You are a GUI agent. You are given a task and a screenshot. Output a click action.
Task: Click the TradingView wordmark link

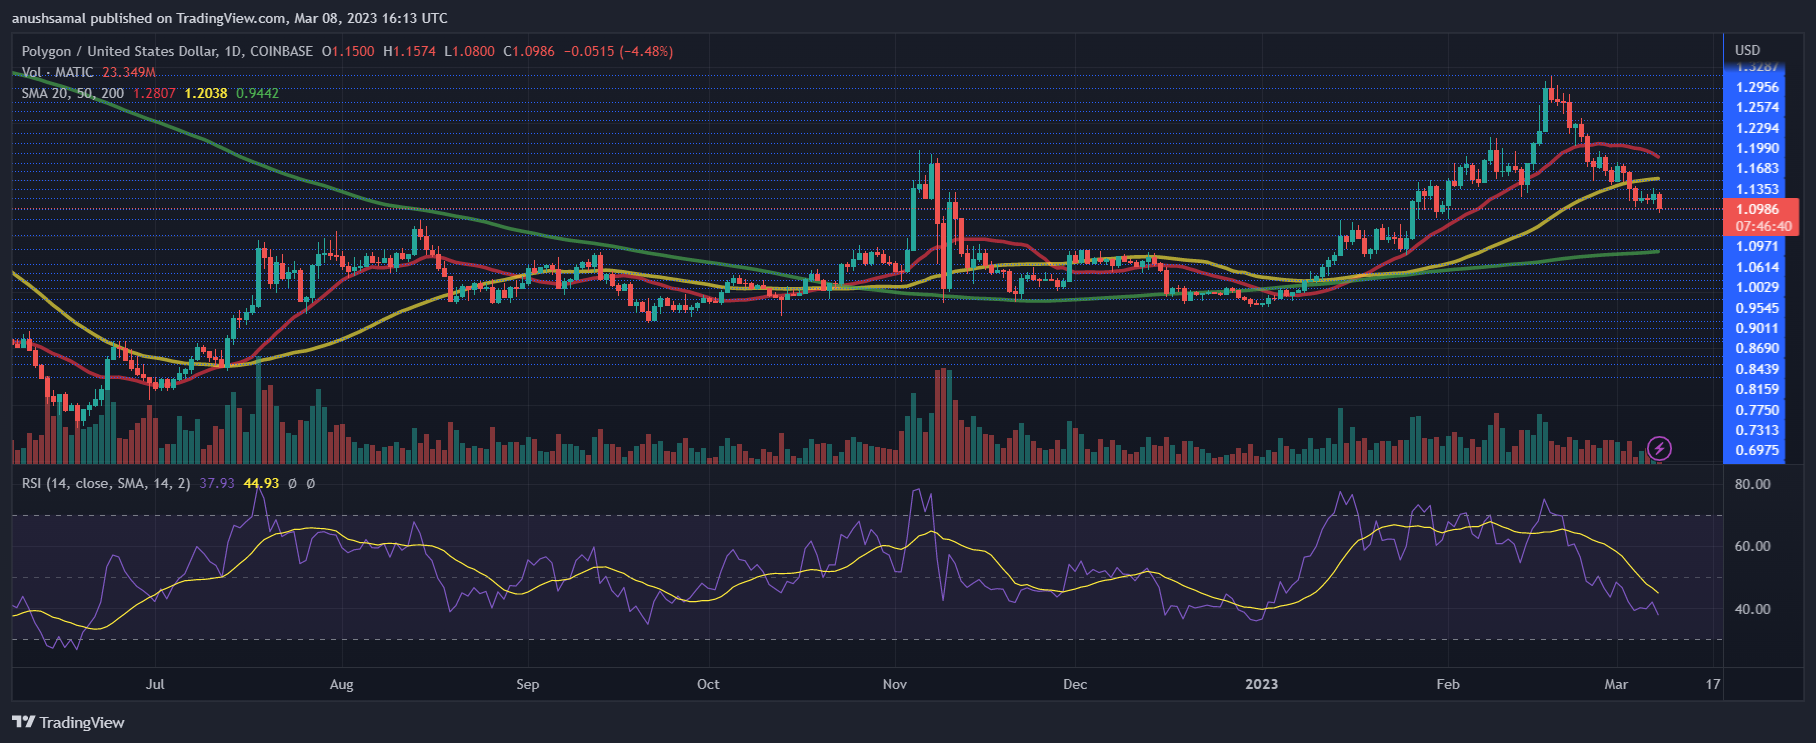(82, 722)
